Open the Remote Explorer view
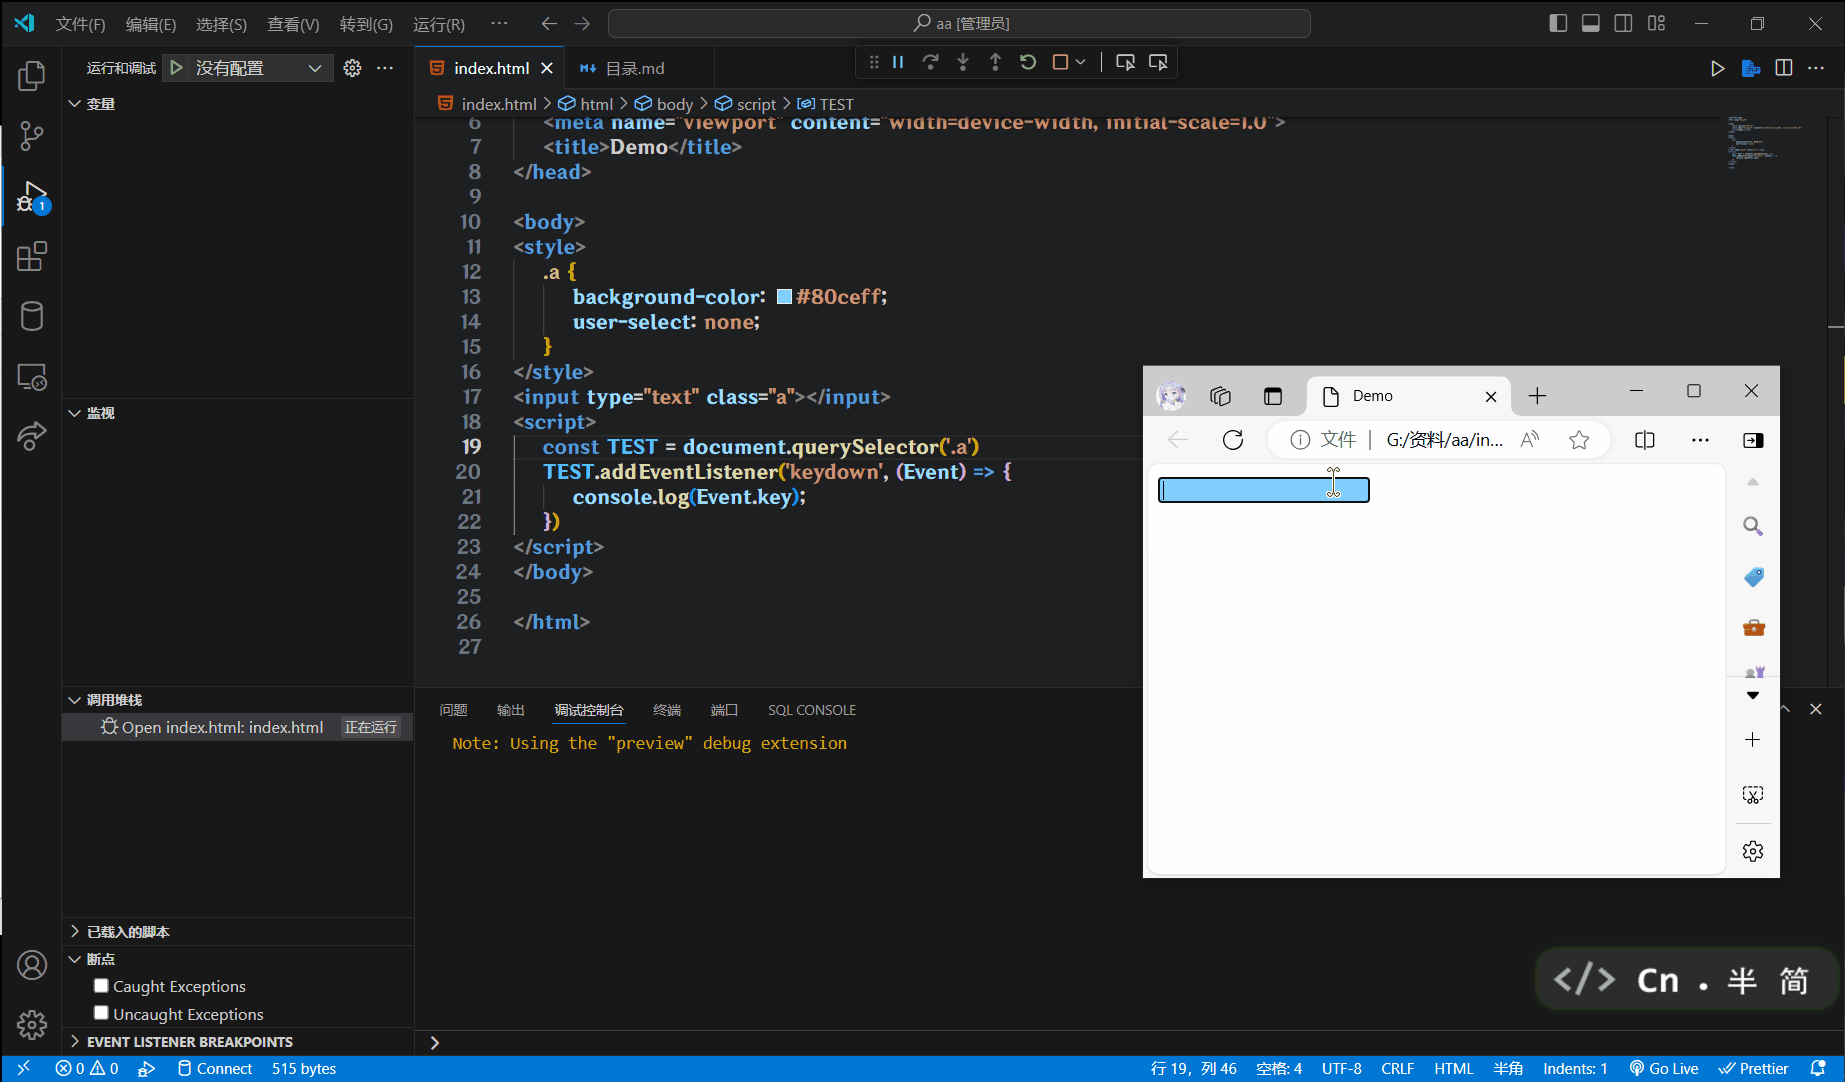Viewport: 1845px width, 1082px height. 32,377
